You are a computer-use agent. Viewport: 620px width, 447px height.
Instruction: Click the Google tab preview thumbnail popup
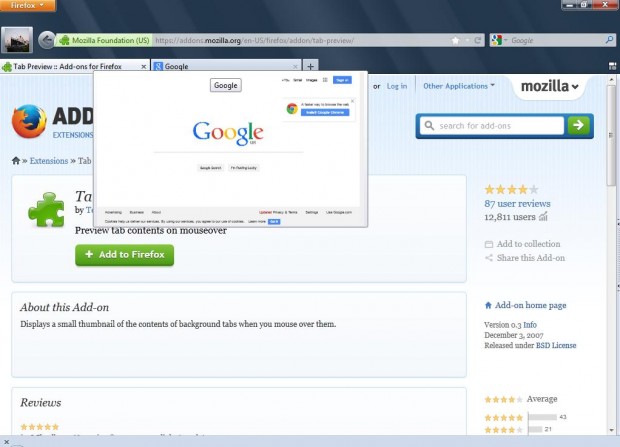pos(231,149)
